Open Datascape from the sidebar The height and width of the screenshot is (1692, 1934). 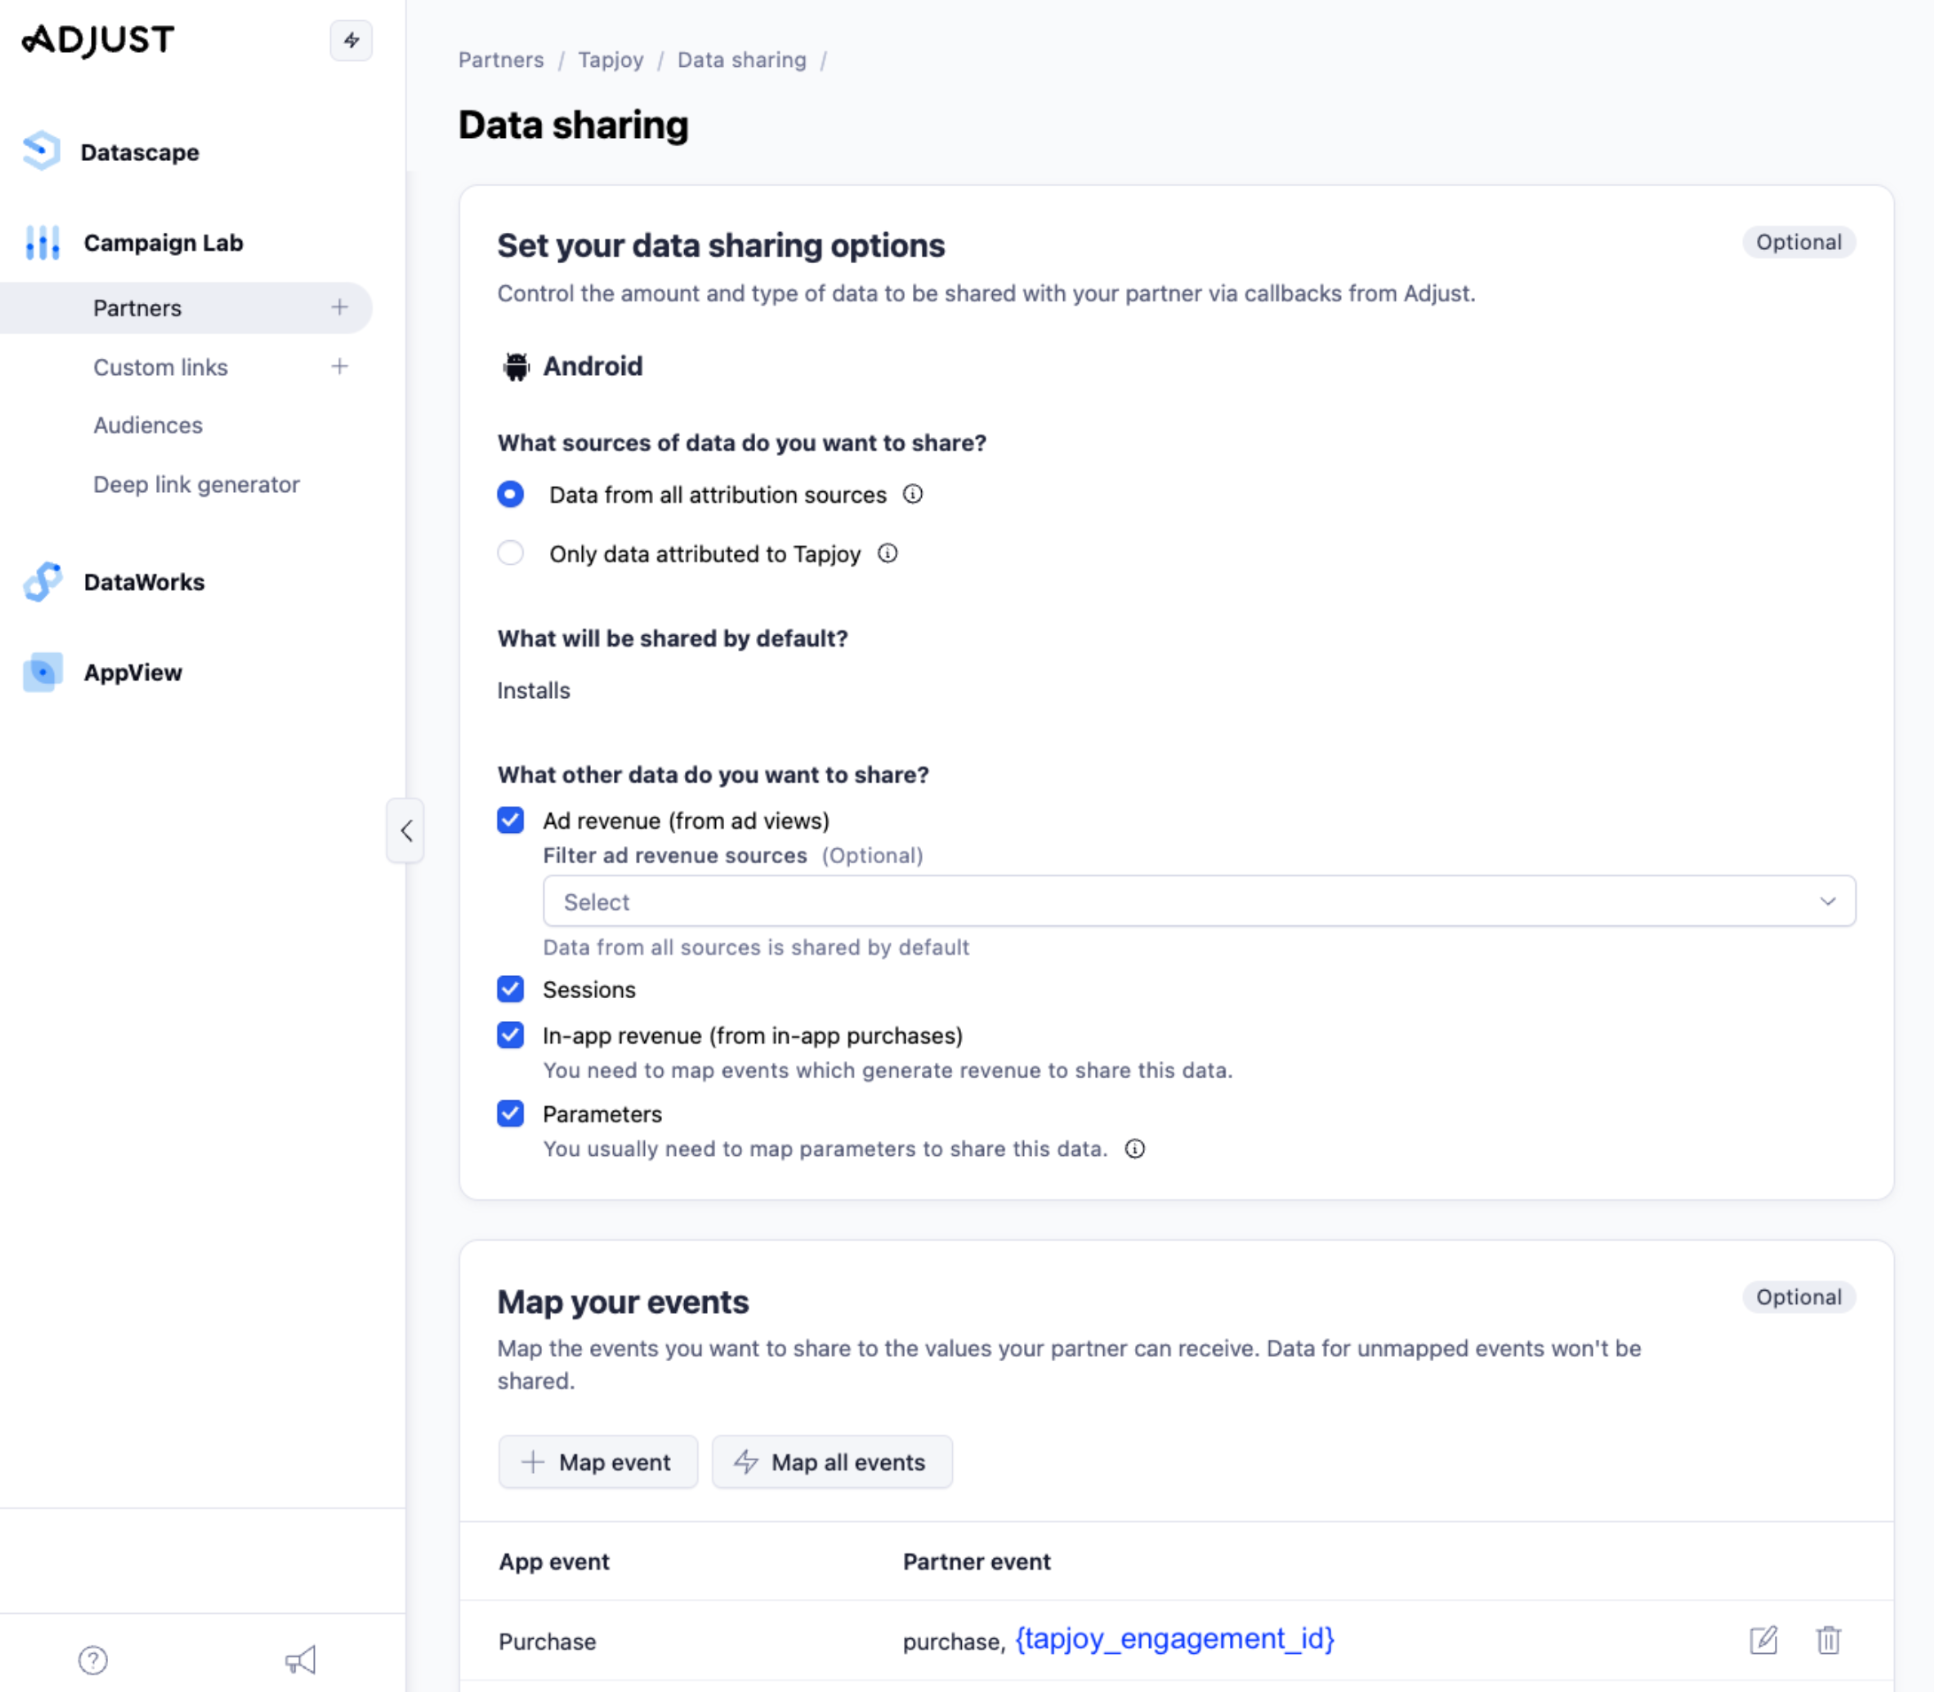tap(139, 152)
